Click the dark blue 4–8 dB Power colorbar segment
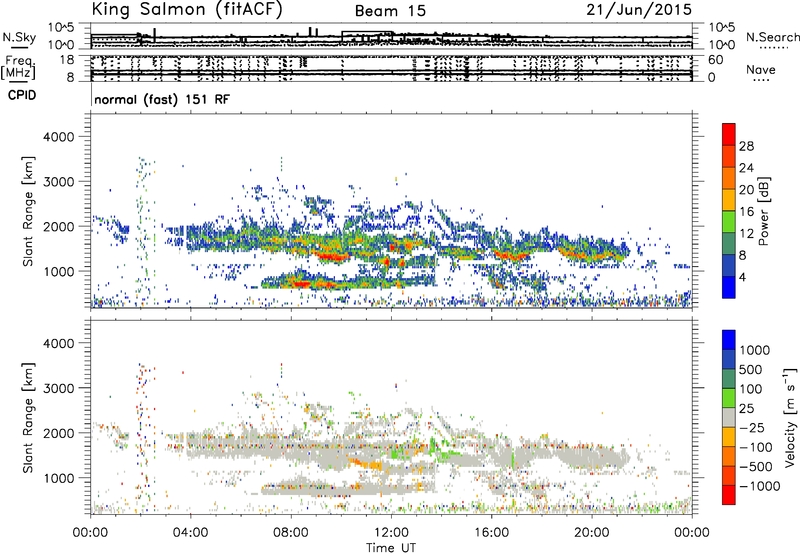This screenshot has width=800, height=554. 729,266
